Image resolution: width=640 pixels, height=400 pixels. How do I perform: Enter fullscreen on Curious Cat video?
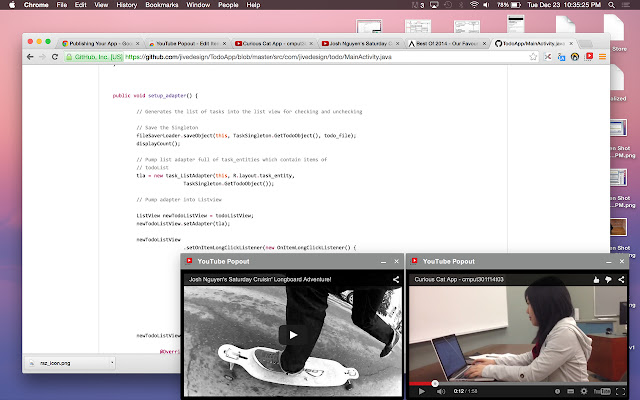(x=620, y=391)
